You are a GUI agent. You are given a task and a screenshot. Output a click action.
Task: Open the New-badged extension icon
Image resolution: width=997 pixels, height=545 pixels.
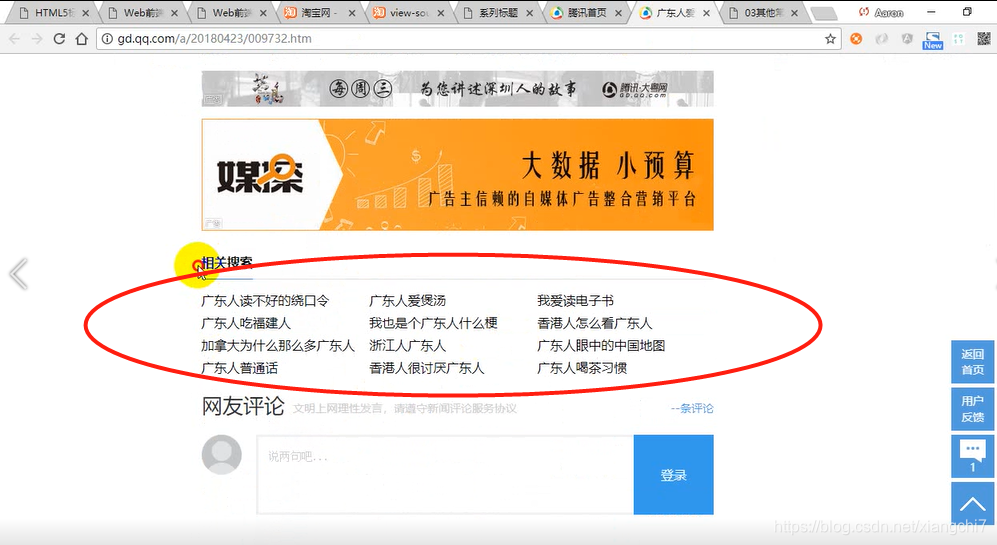933,40
